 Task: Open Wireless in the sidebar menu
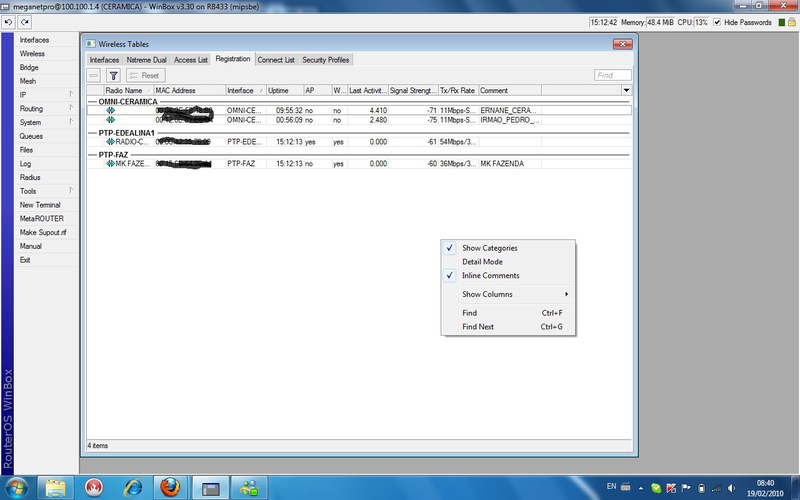(x=46, y=54)
